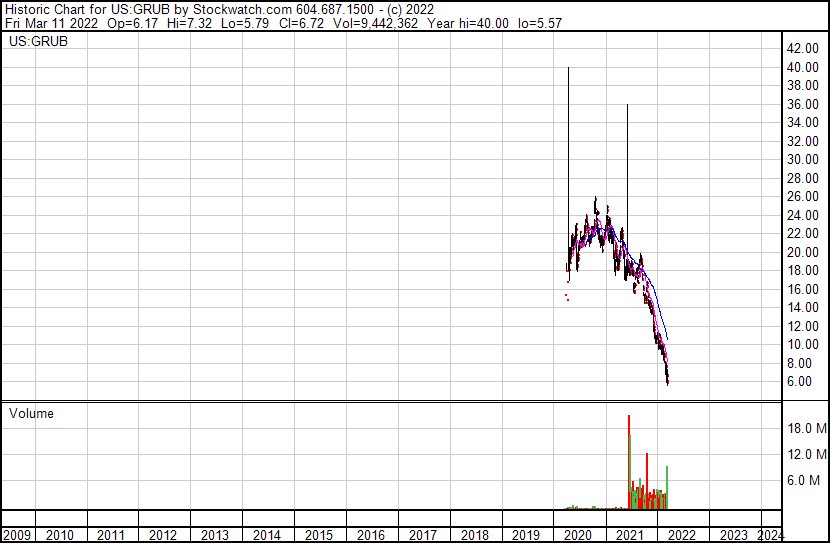Click the 20.00 price axis label
Image resolution: width=830 pixels, height=543 pixels.
point(802,252)
